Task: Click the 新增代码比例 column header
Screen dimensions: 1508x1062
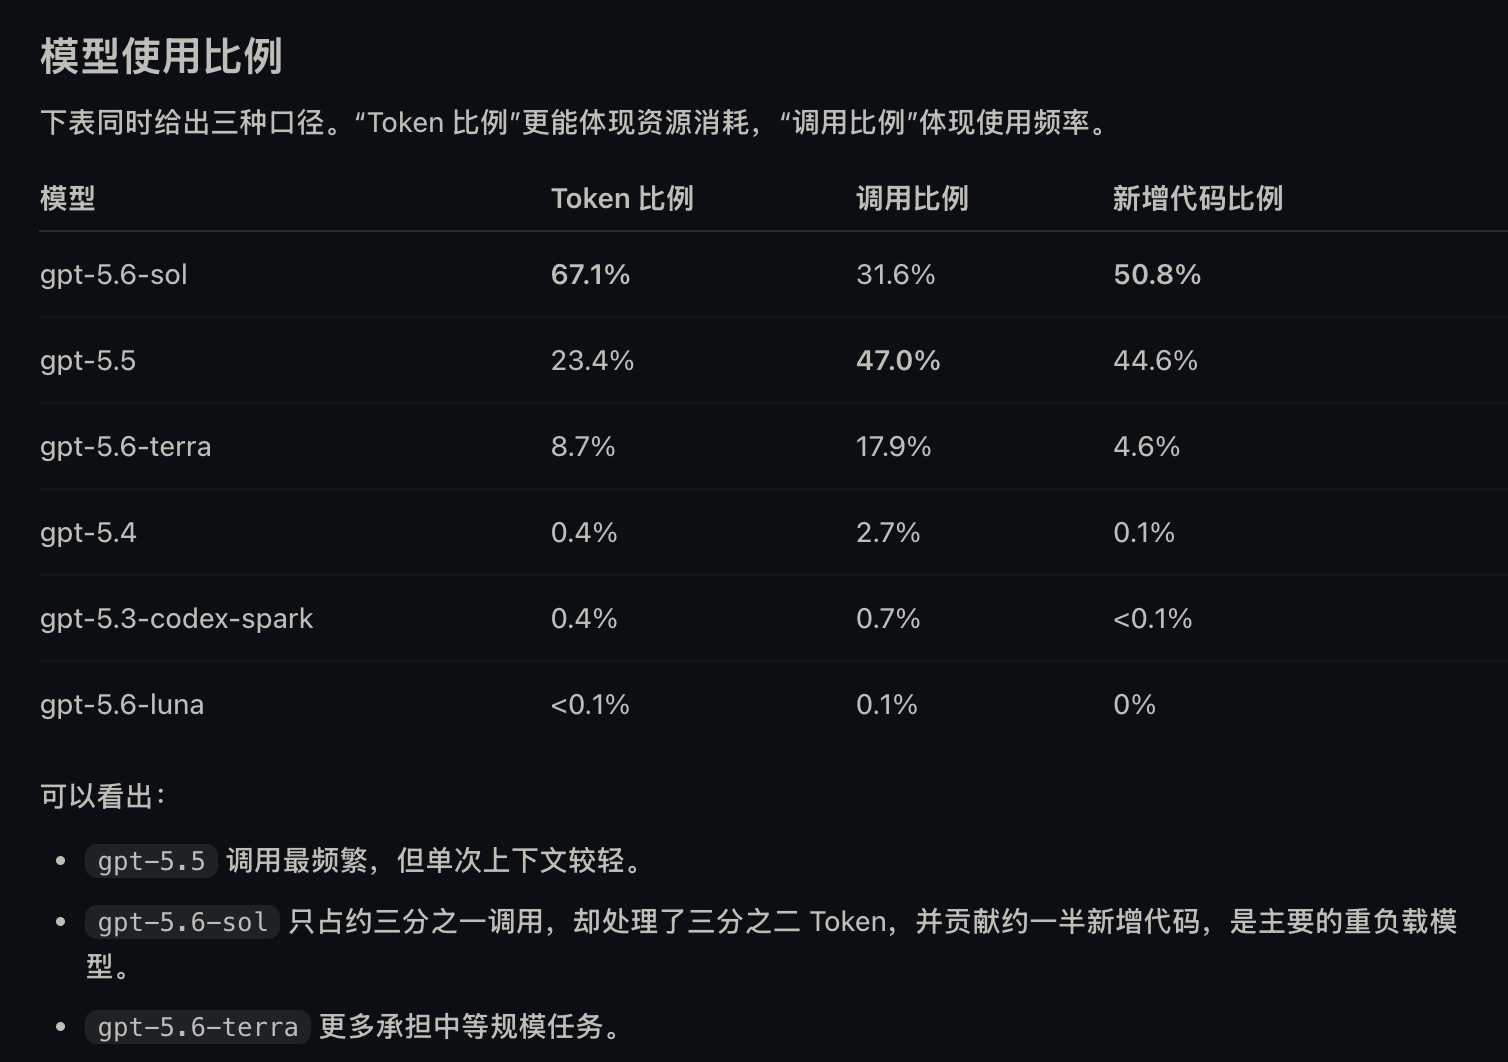Action: 1198,198
